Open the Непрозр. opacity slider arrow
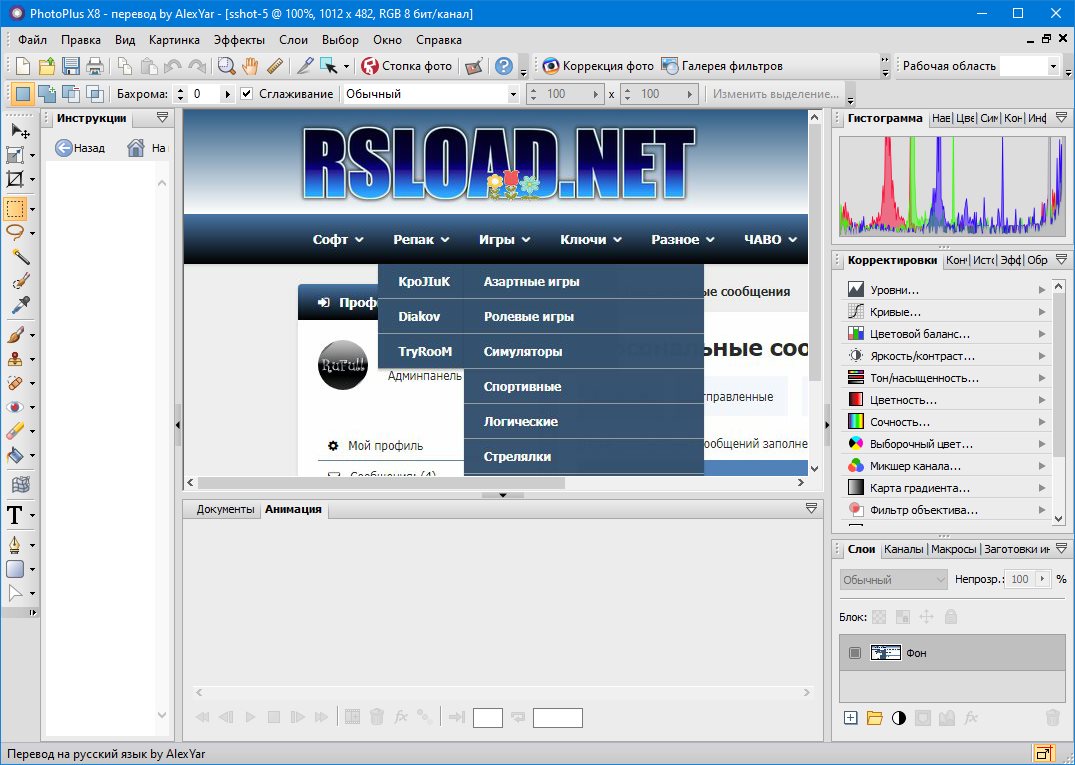The image size is (1075, 765). tap(1044, 579)
